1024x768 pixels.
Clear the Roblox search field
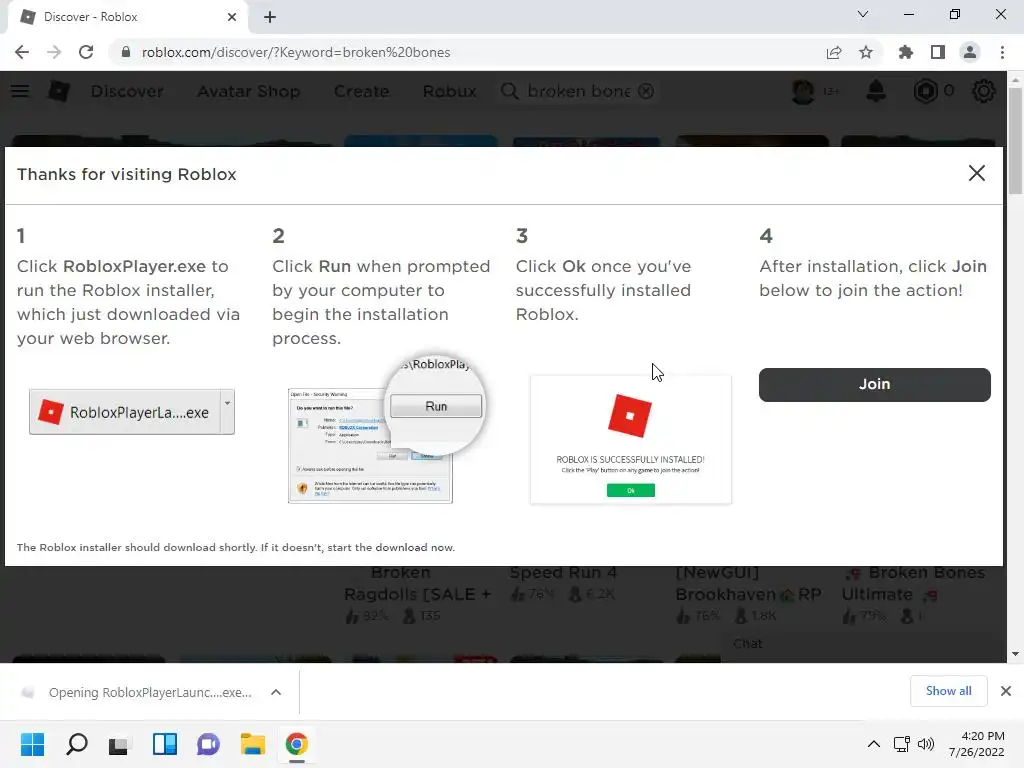point(646,91)
